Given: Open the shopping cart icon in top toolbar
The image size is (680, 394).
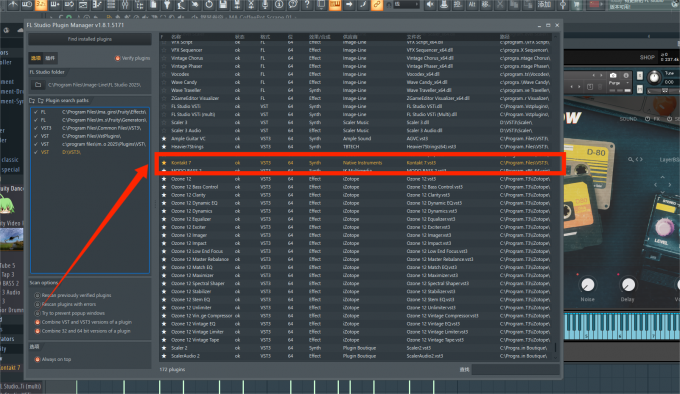Looking at the screenshot, I should (576, 5).
